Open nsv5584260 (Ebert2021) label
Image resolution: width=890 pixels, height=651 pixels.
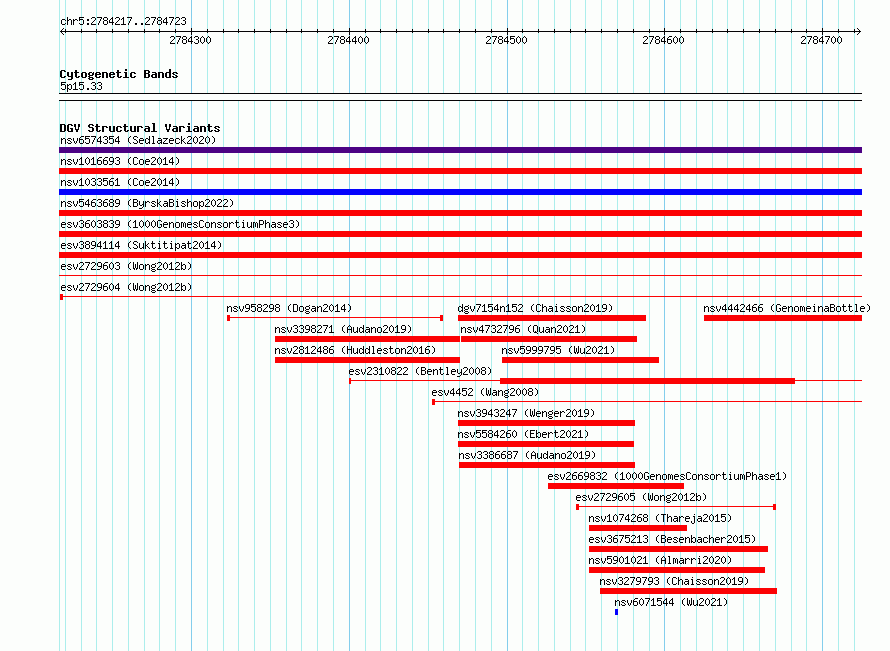pos(523,434)
